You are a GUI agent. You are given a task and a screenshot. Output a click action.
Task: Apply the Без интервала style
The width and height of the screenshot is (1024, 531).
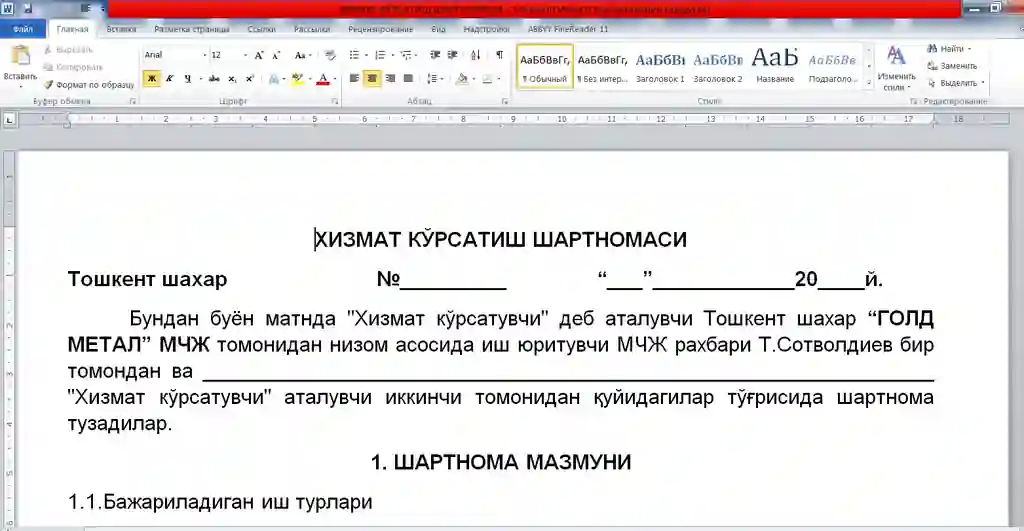click(602, 67)
